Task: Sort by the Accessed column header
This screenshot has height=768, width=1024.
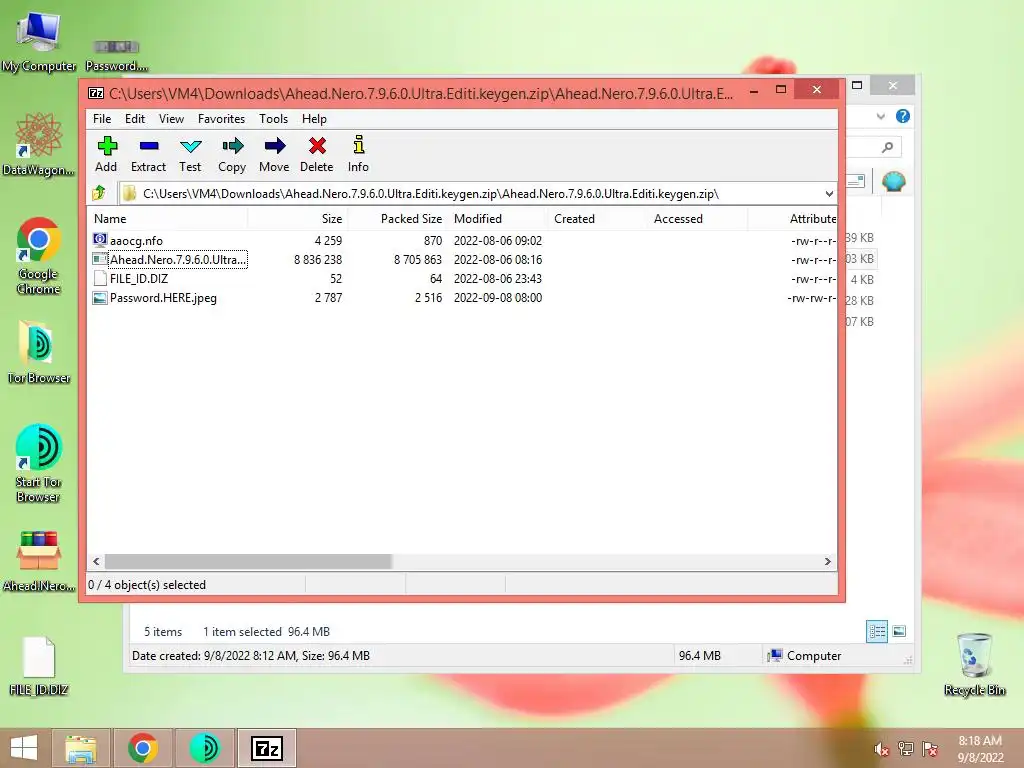Action: 697,219
